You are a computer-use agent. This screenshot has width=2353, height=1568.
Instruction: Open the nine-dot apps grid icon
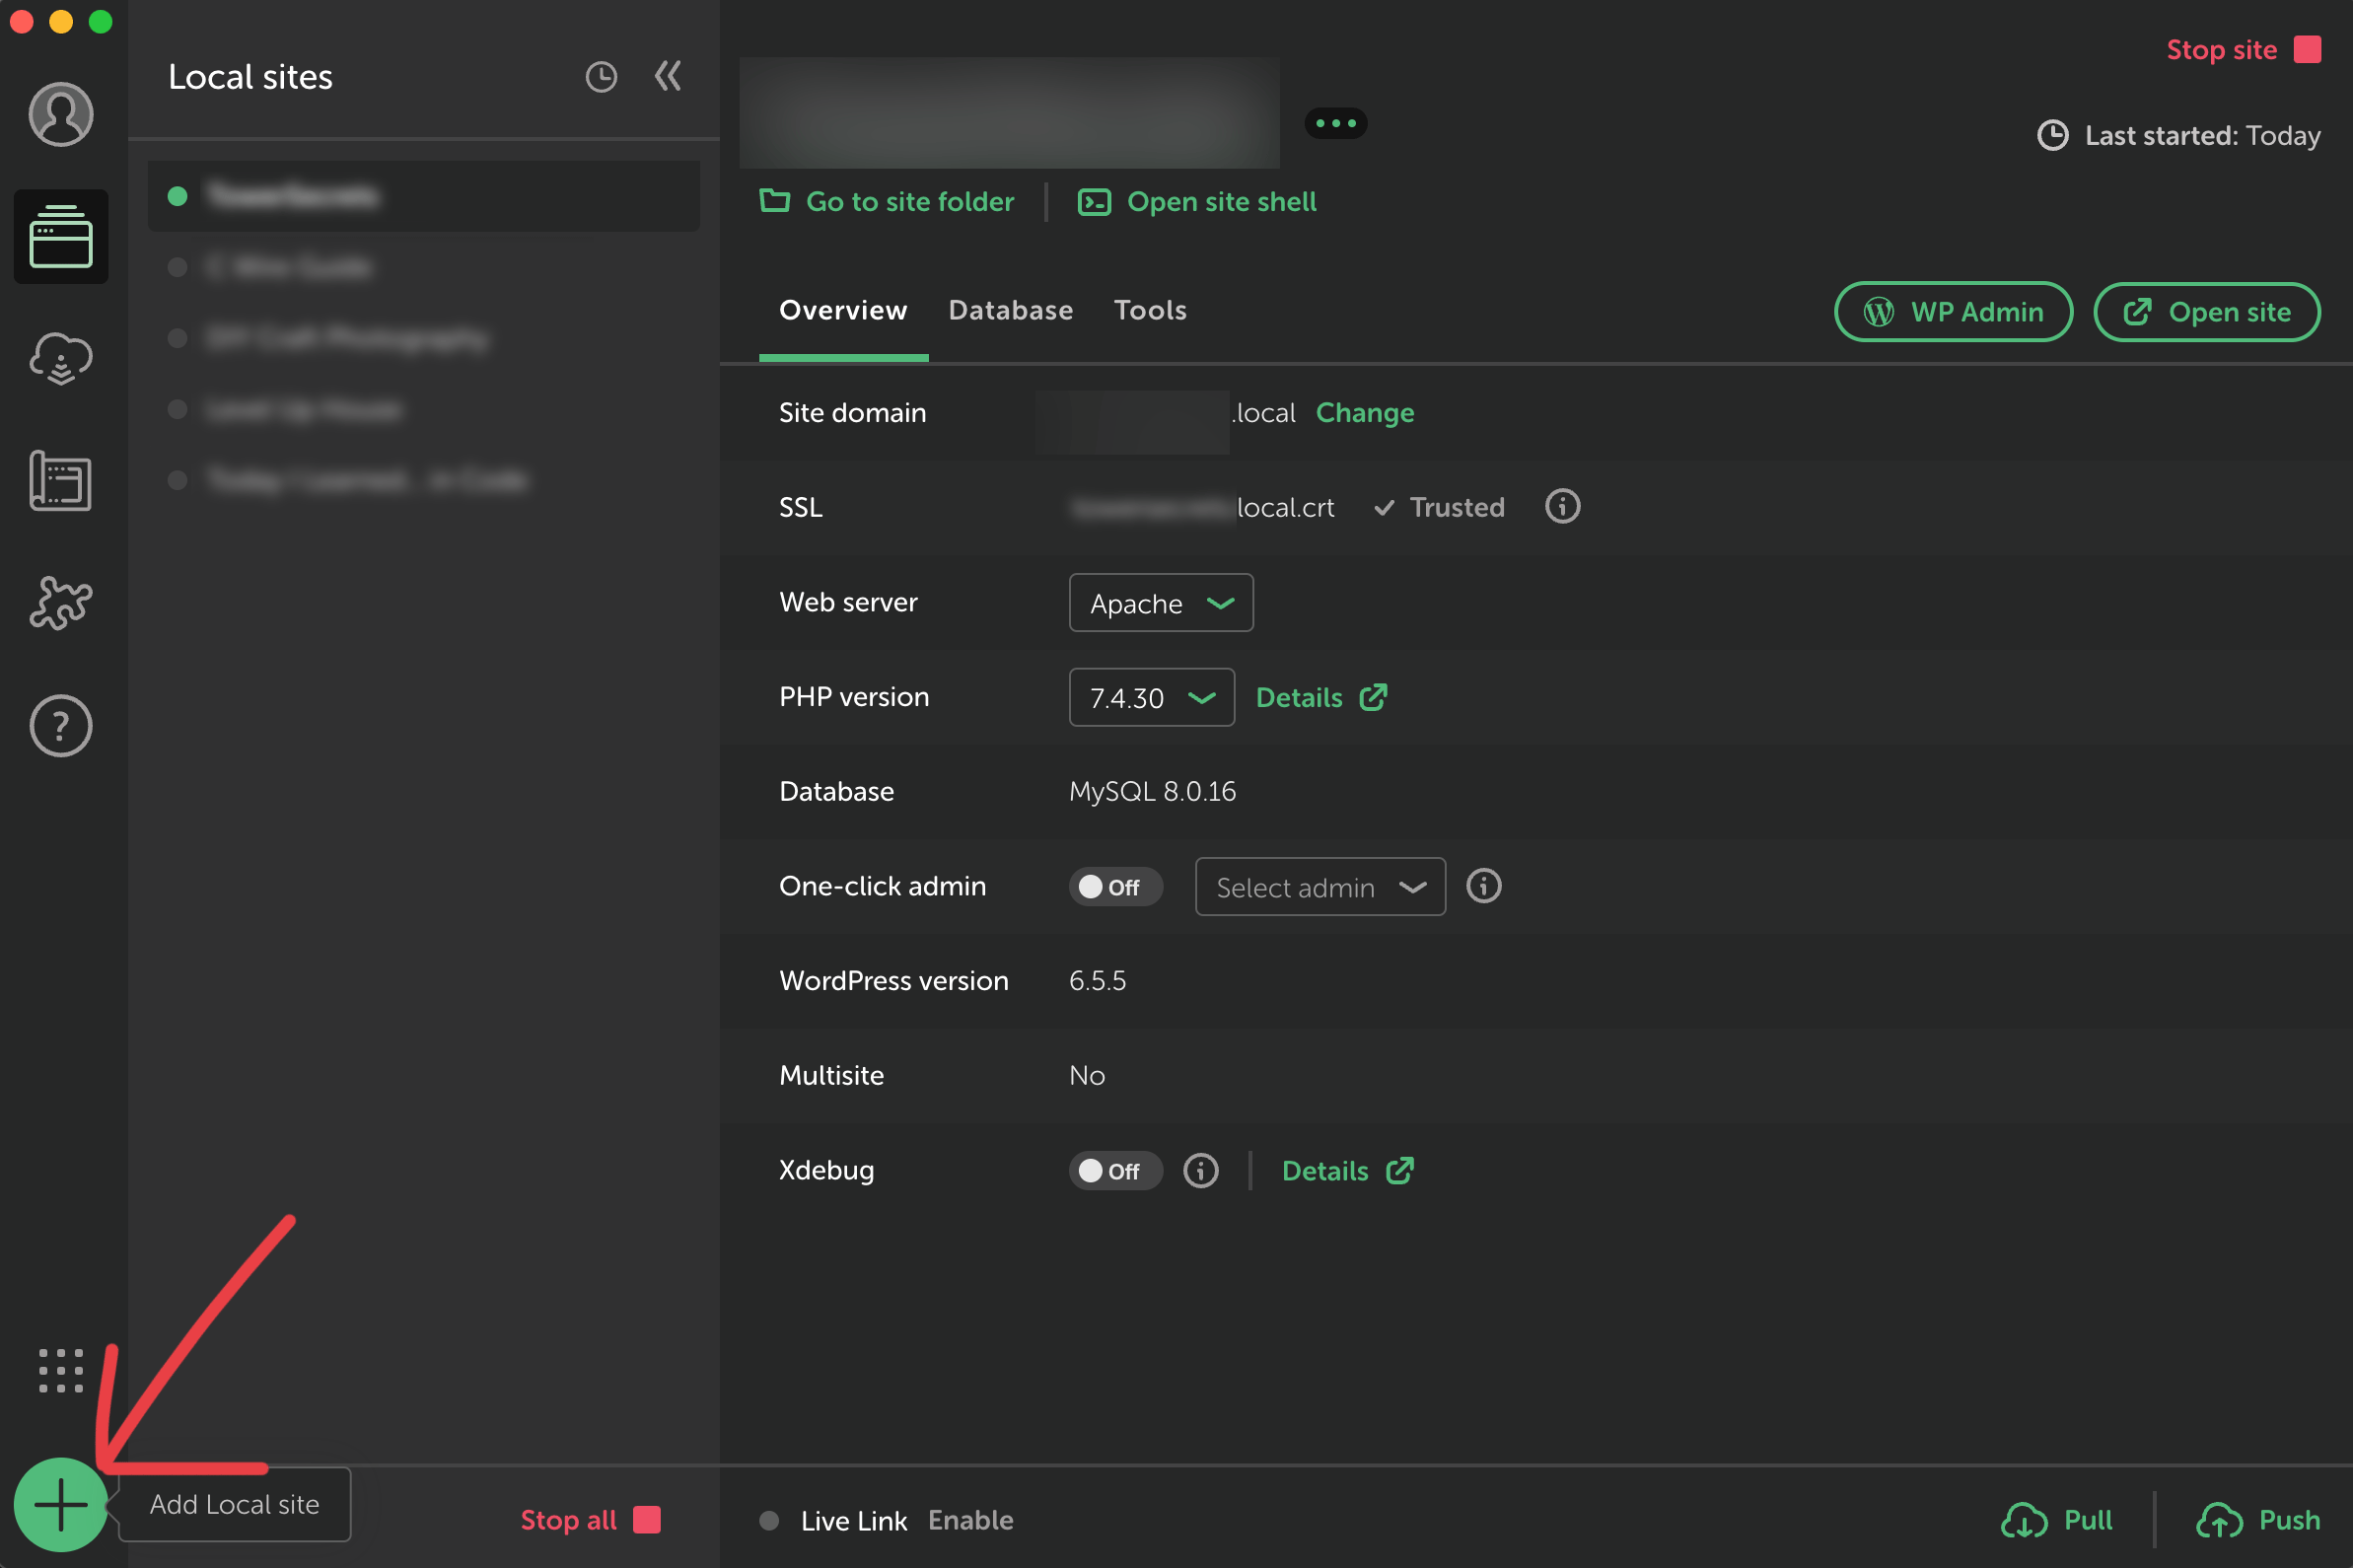[x=61, y=1370]
